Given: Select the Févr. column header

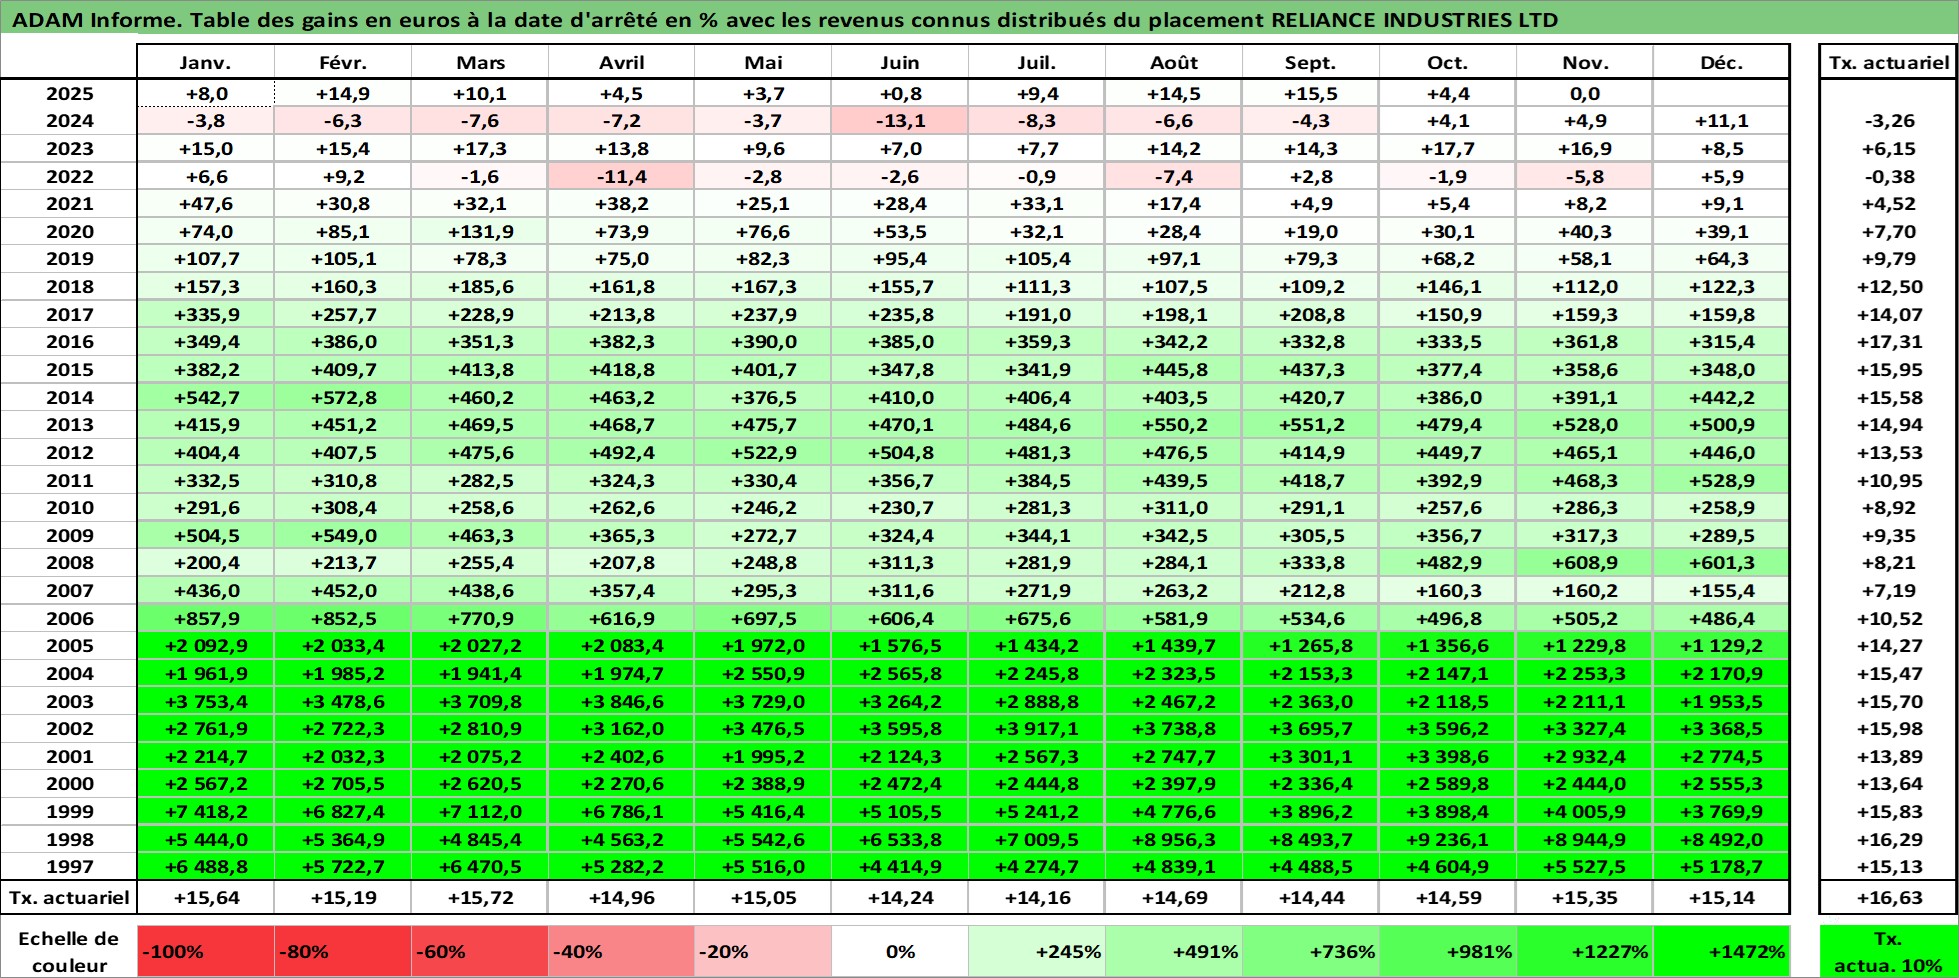Looking at the screenshot, I should tap(343, 62).
